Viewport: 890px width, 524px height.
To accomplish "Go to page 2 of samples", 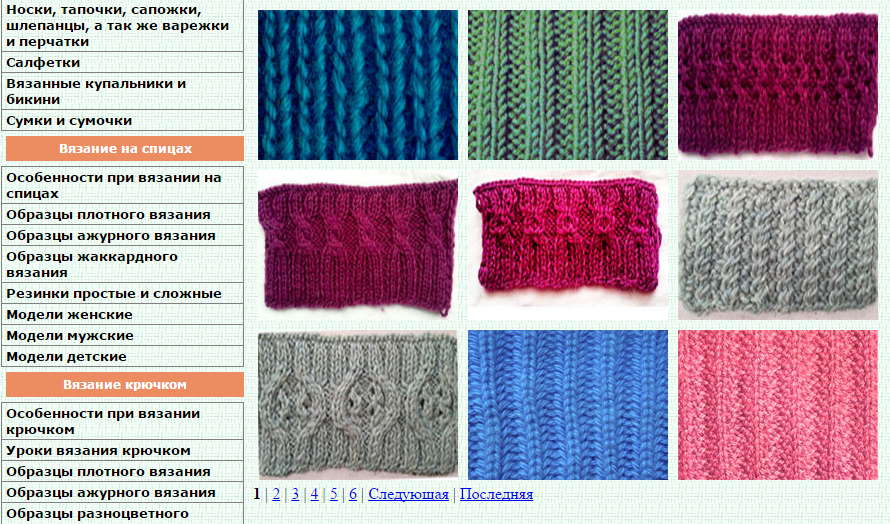I will (276, 494).
